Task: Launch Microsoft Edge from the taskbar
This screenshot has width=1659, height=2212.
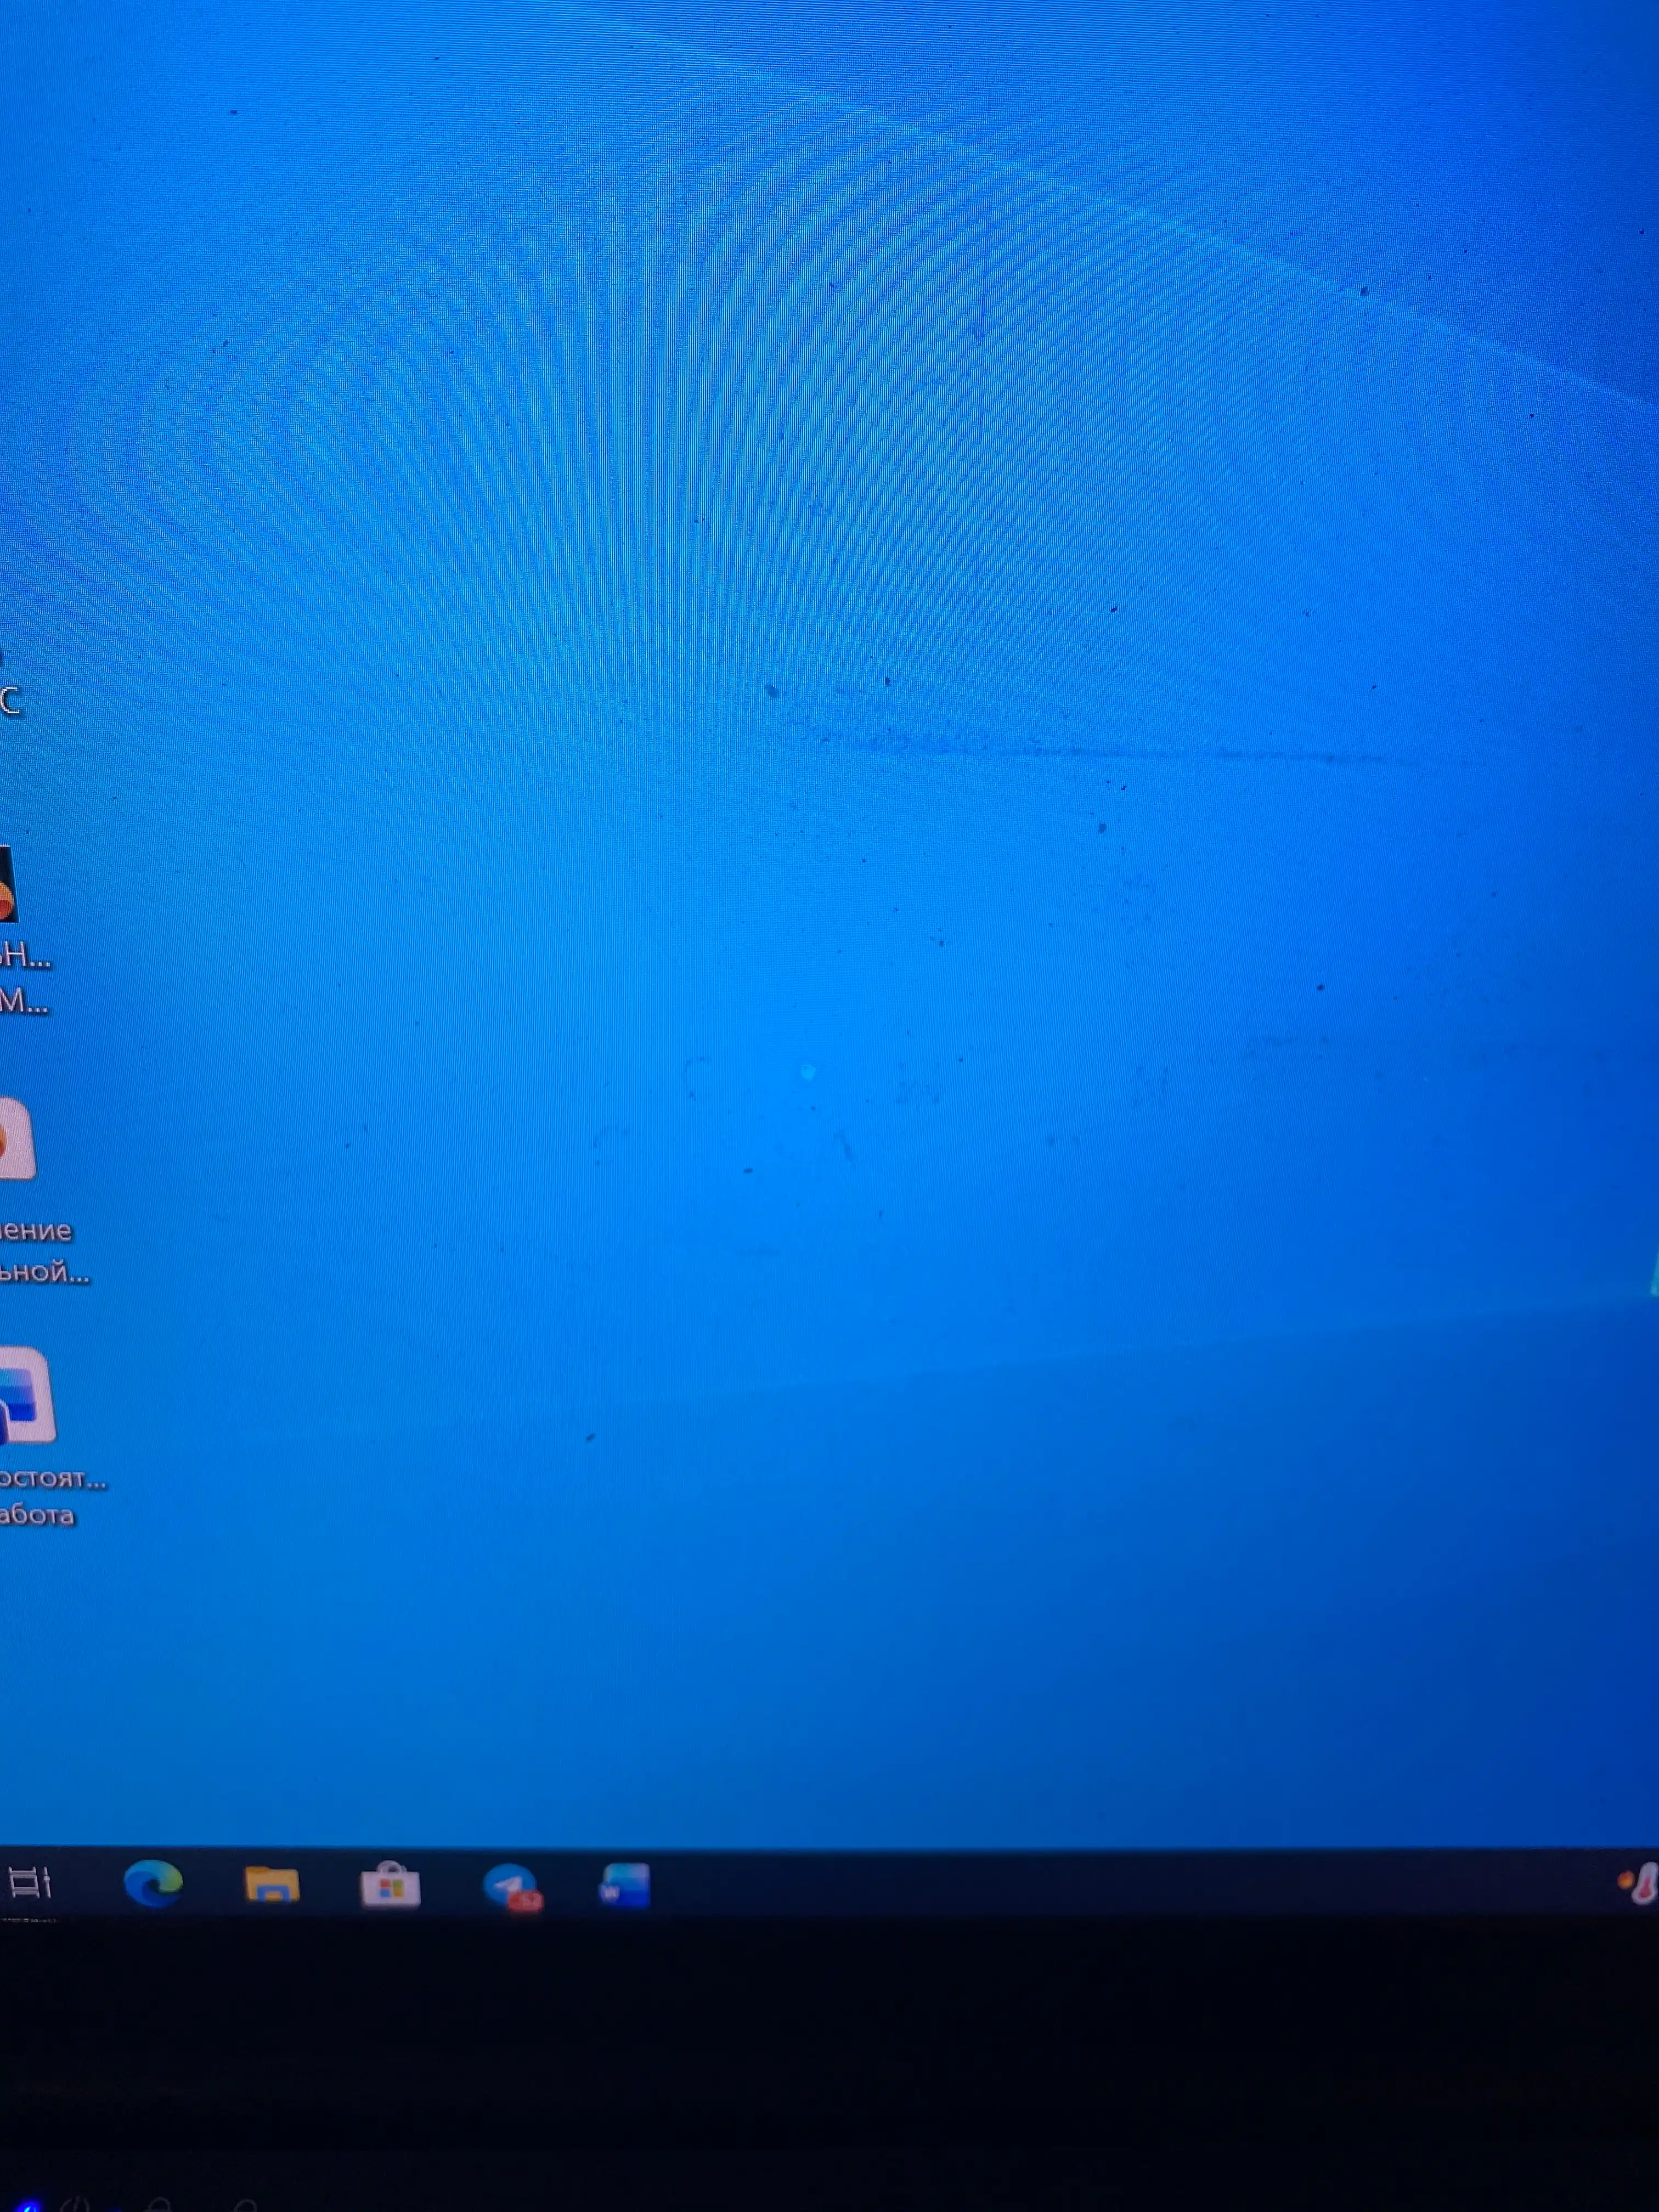Action: point(153,1883)
